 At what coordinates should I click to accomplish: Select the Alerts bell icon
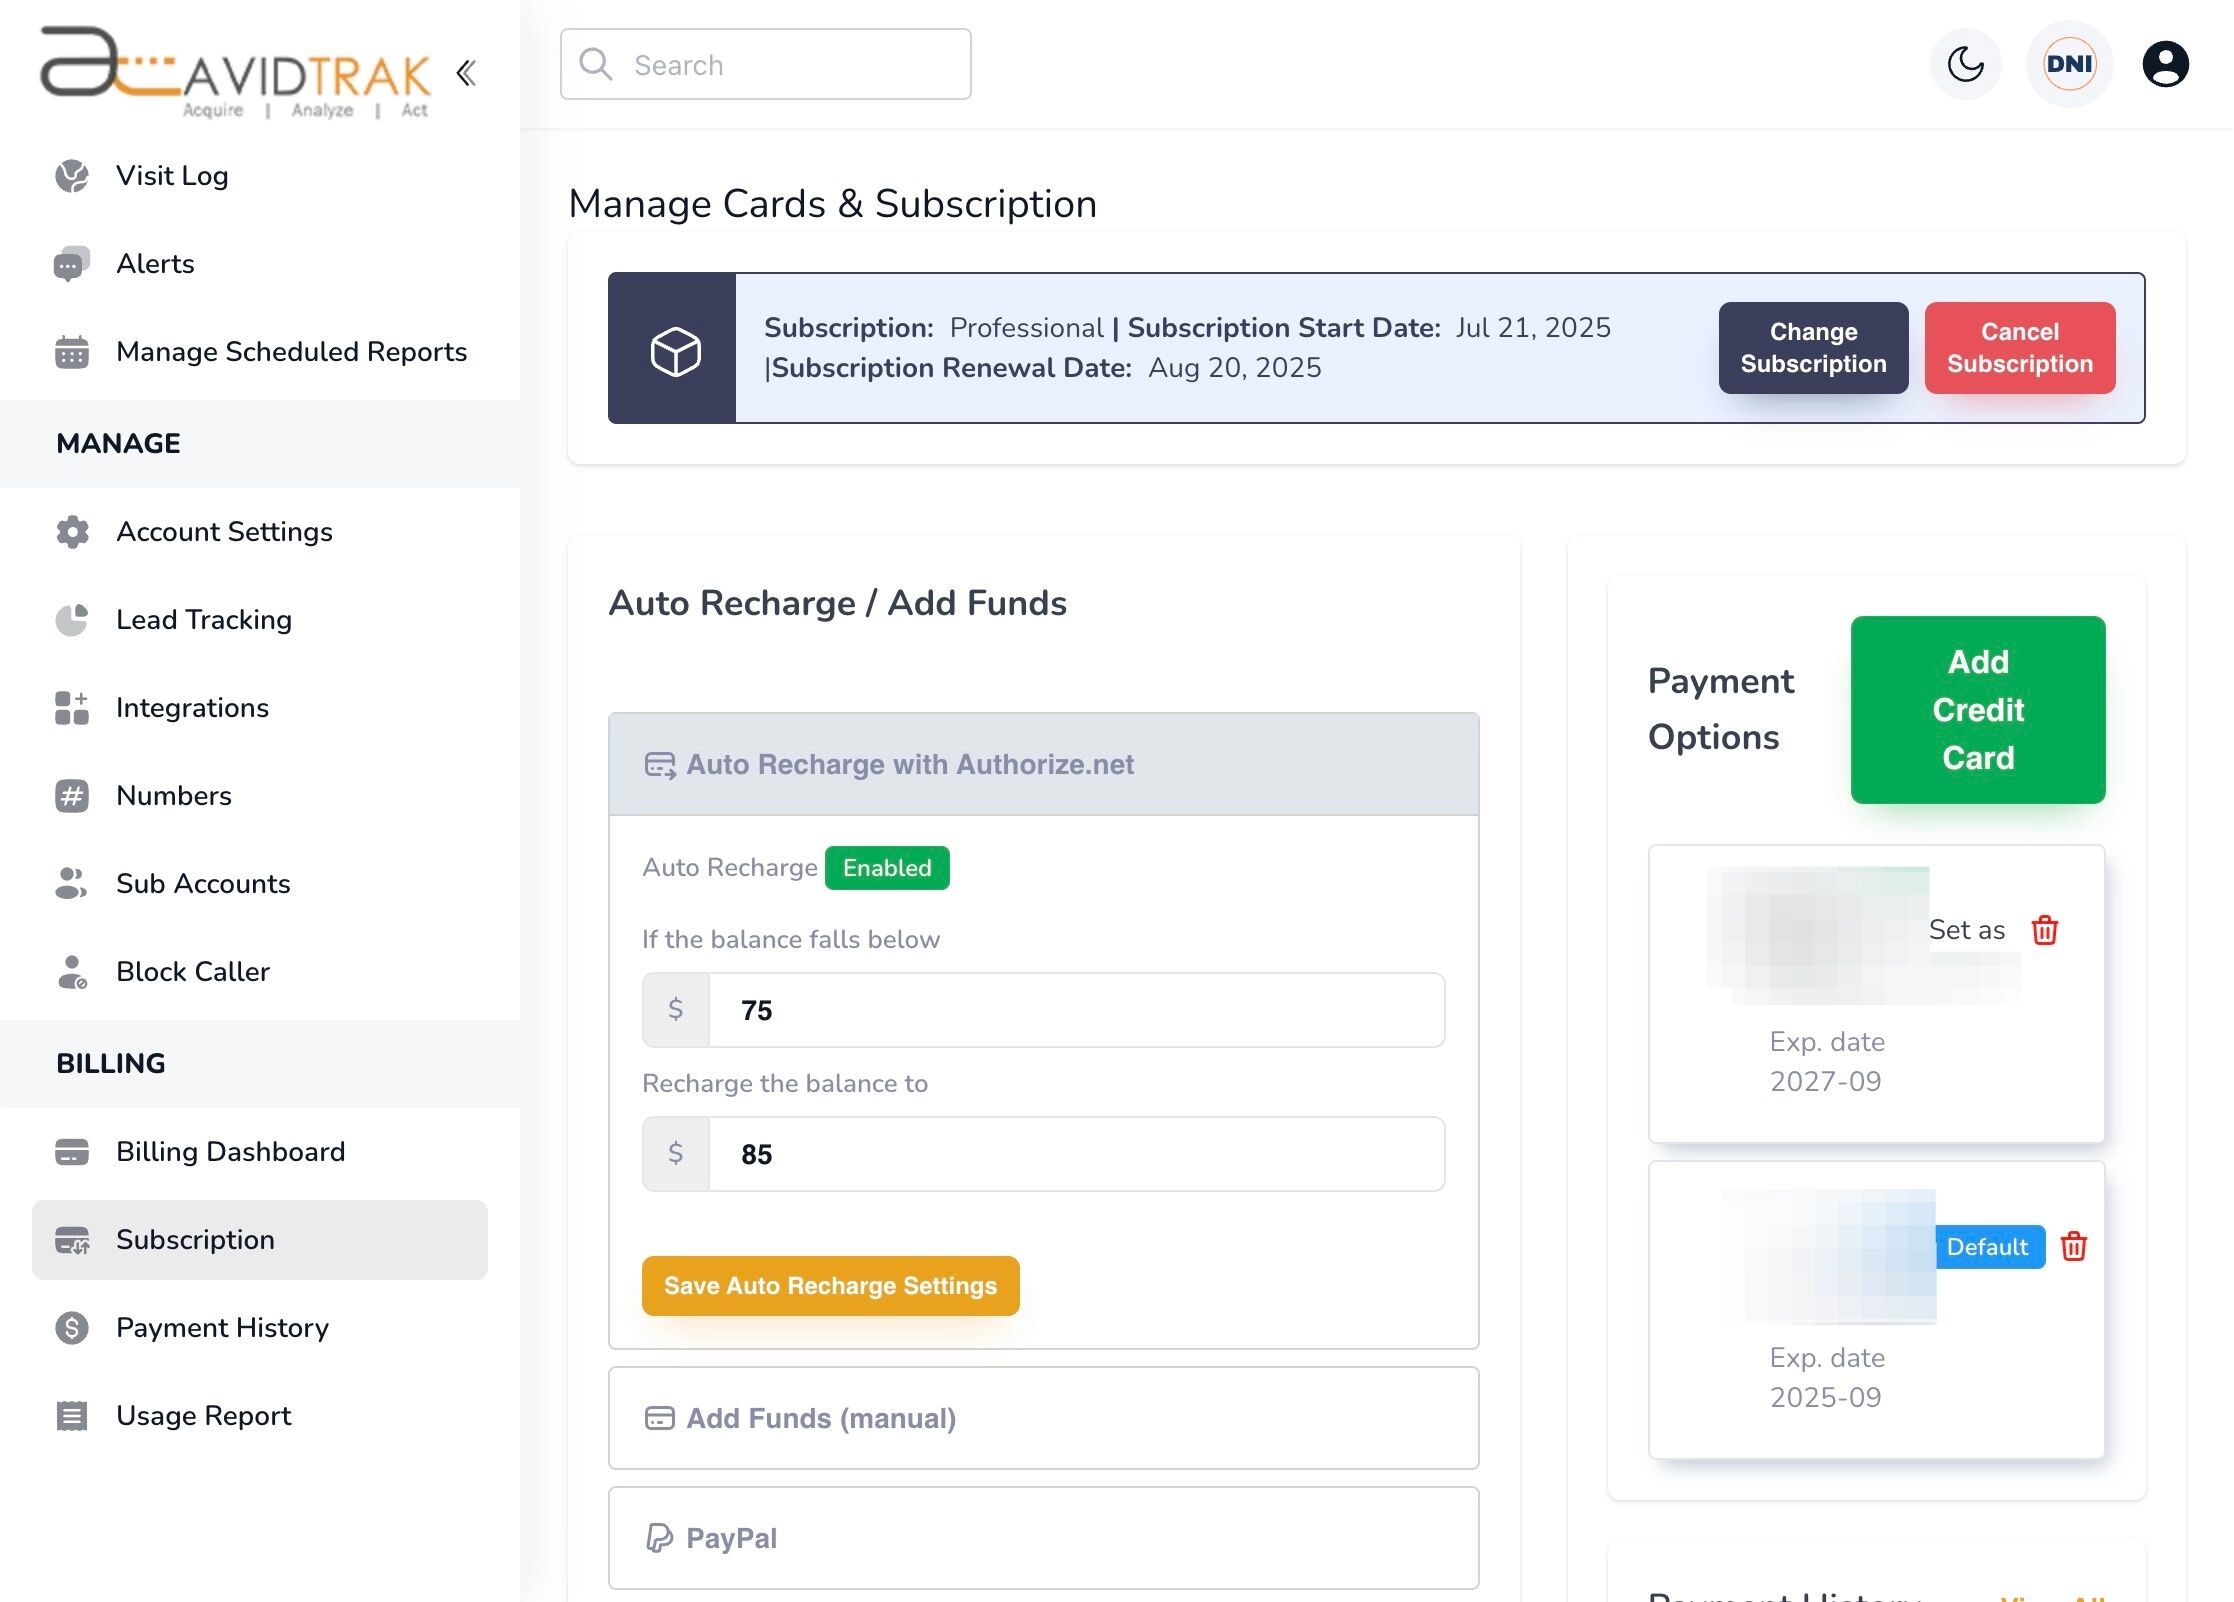pyautogui.click(x=70, y=263)
